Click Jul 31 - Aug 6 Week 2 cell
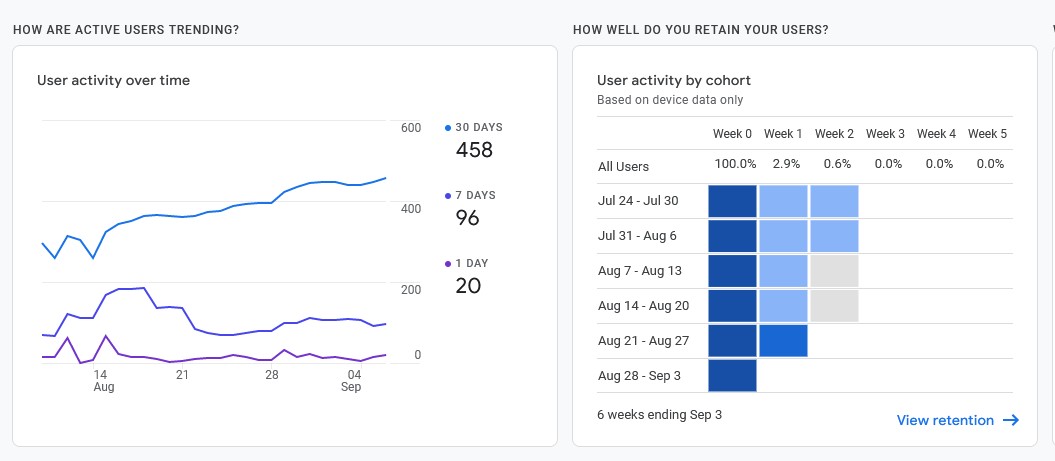The height and width of the screenshot is (461, 1055). tap(834, 236)
